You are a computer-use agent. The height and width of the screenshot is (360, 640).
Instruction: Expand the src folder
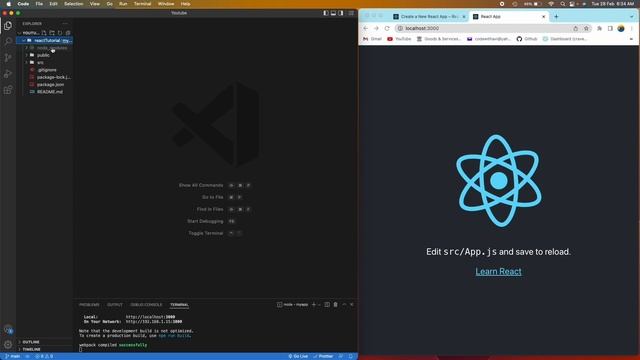tap(45, 62)
